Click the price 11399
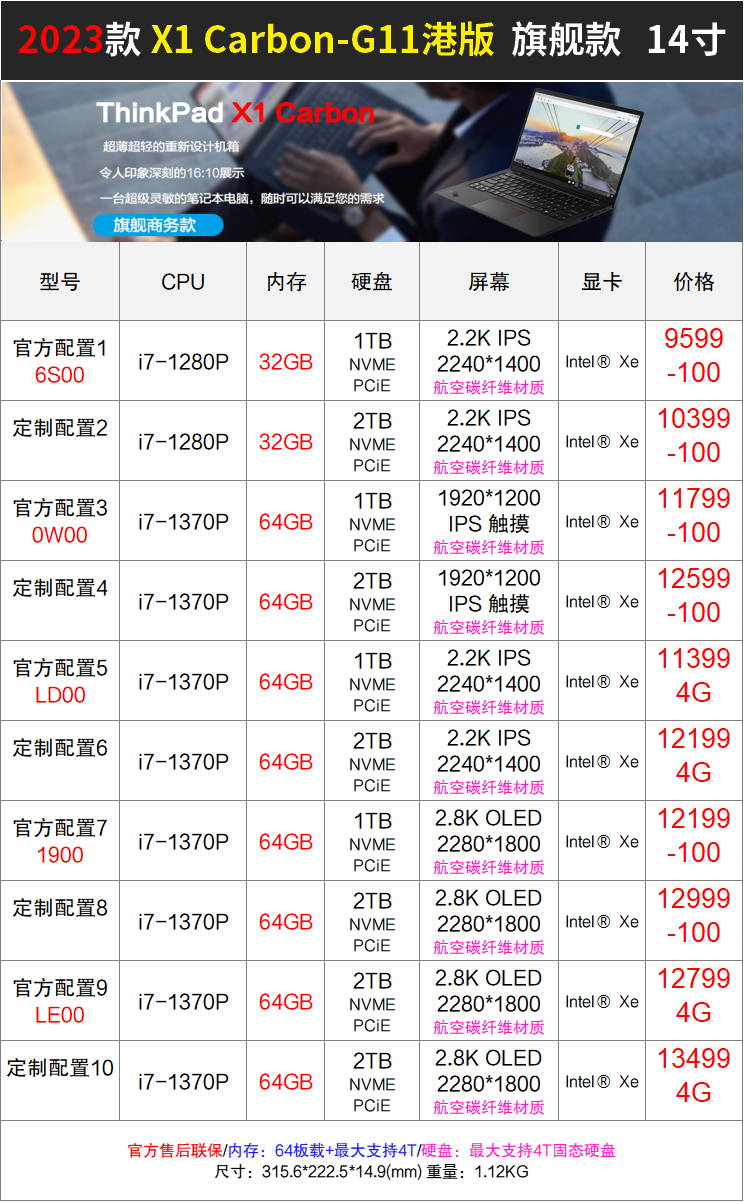This screenshot has width=744, height=1202. 694,658
